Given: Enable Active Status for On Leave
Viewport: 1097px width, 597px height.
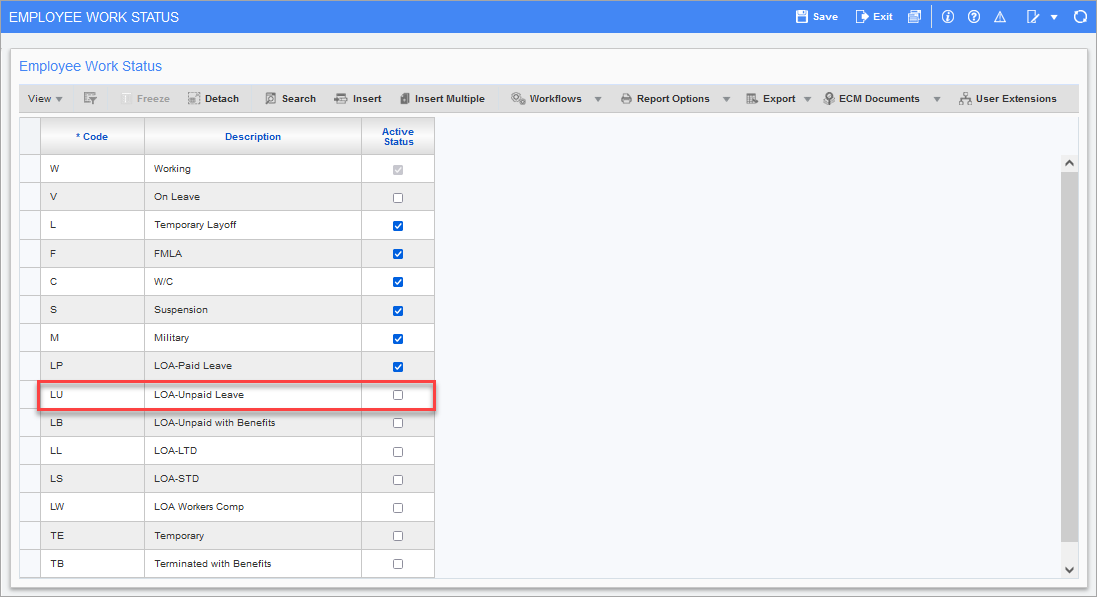Looking at the screenshot, I should tap(398, 198).
